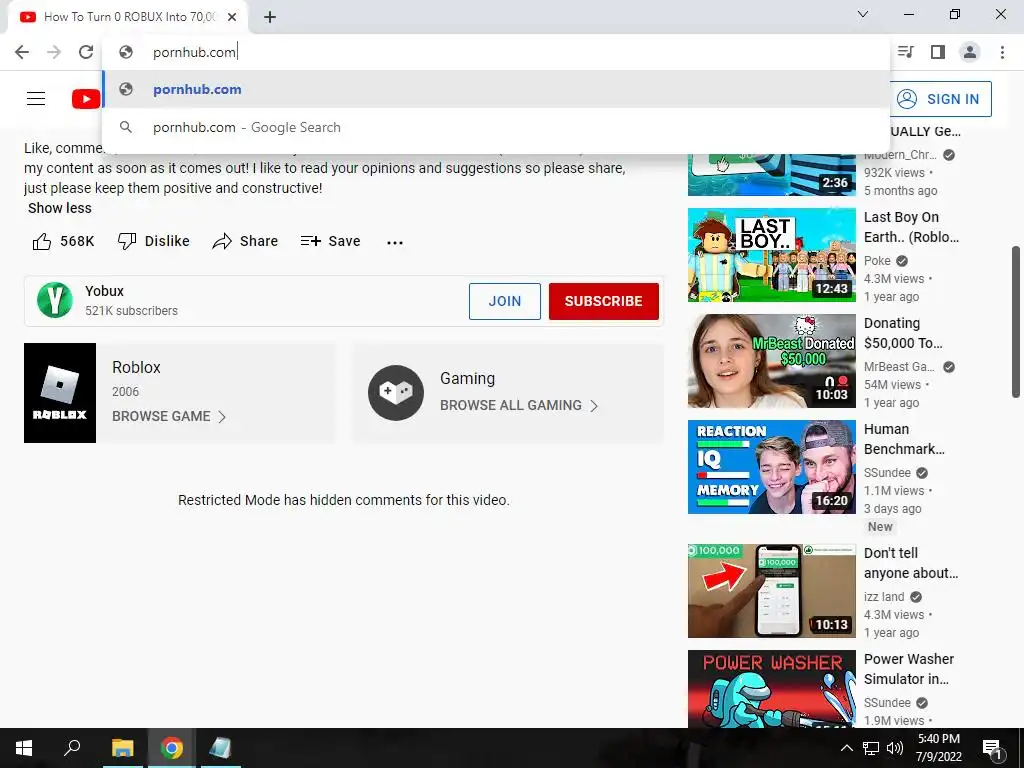Choose the Google Search suggestion row
The width and height of the screenshot is (1024, 768).
[496, 127]
